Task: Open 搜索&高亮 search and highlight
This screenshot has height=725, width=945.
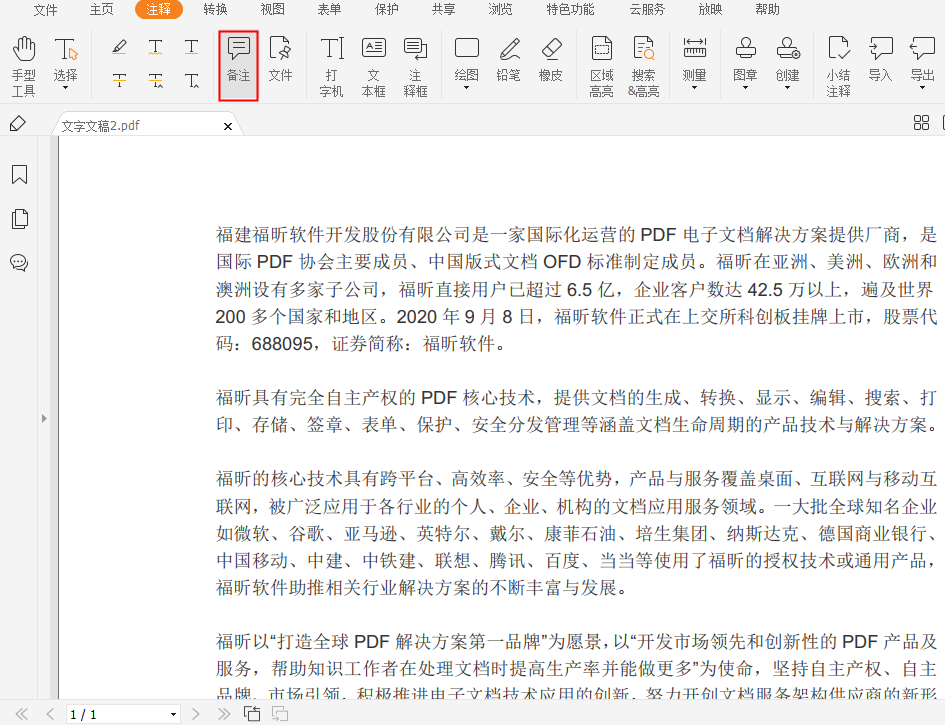Action: [x=643, y=65]
